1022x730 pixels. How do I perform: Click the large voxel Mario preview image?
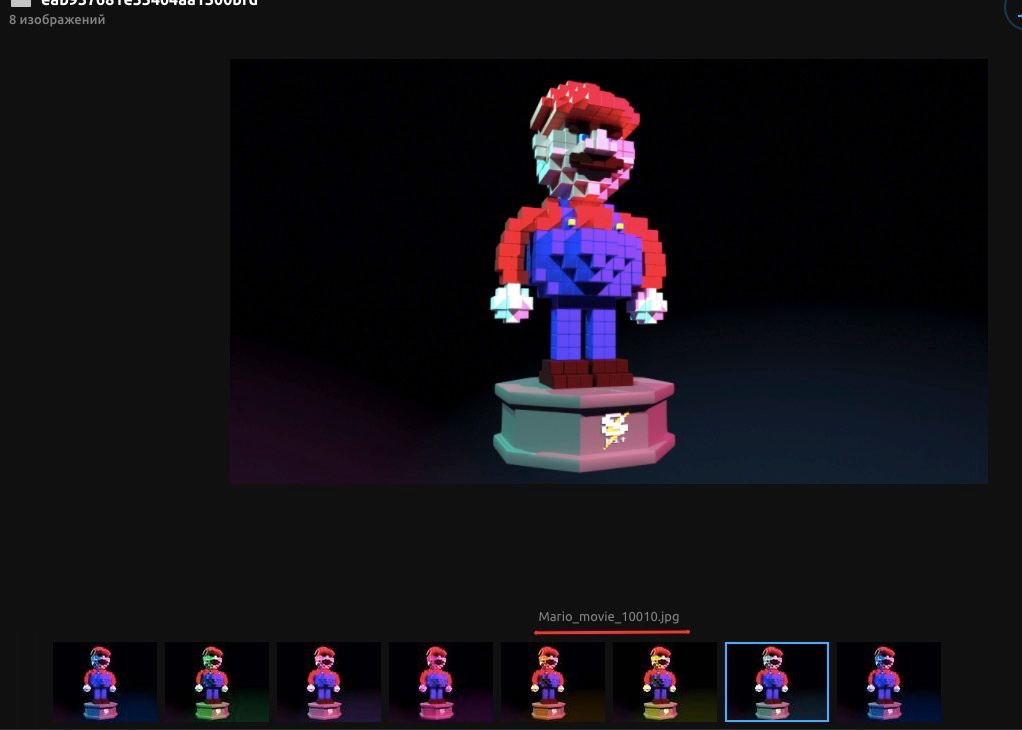[x=609, y=271]
